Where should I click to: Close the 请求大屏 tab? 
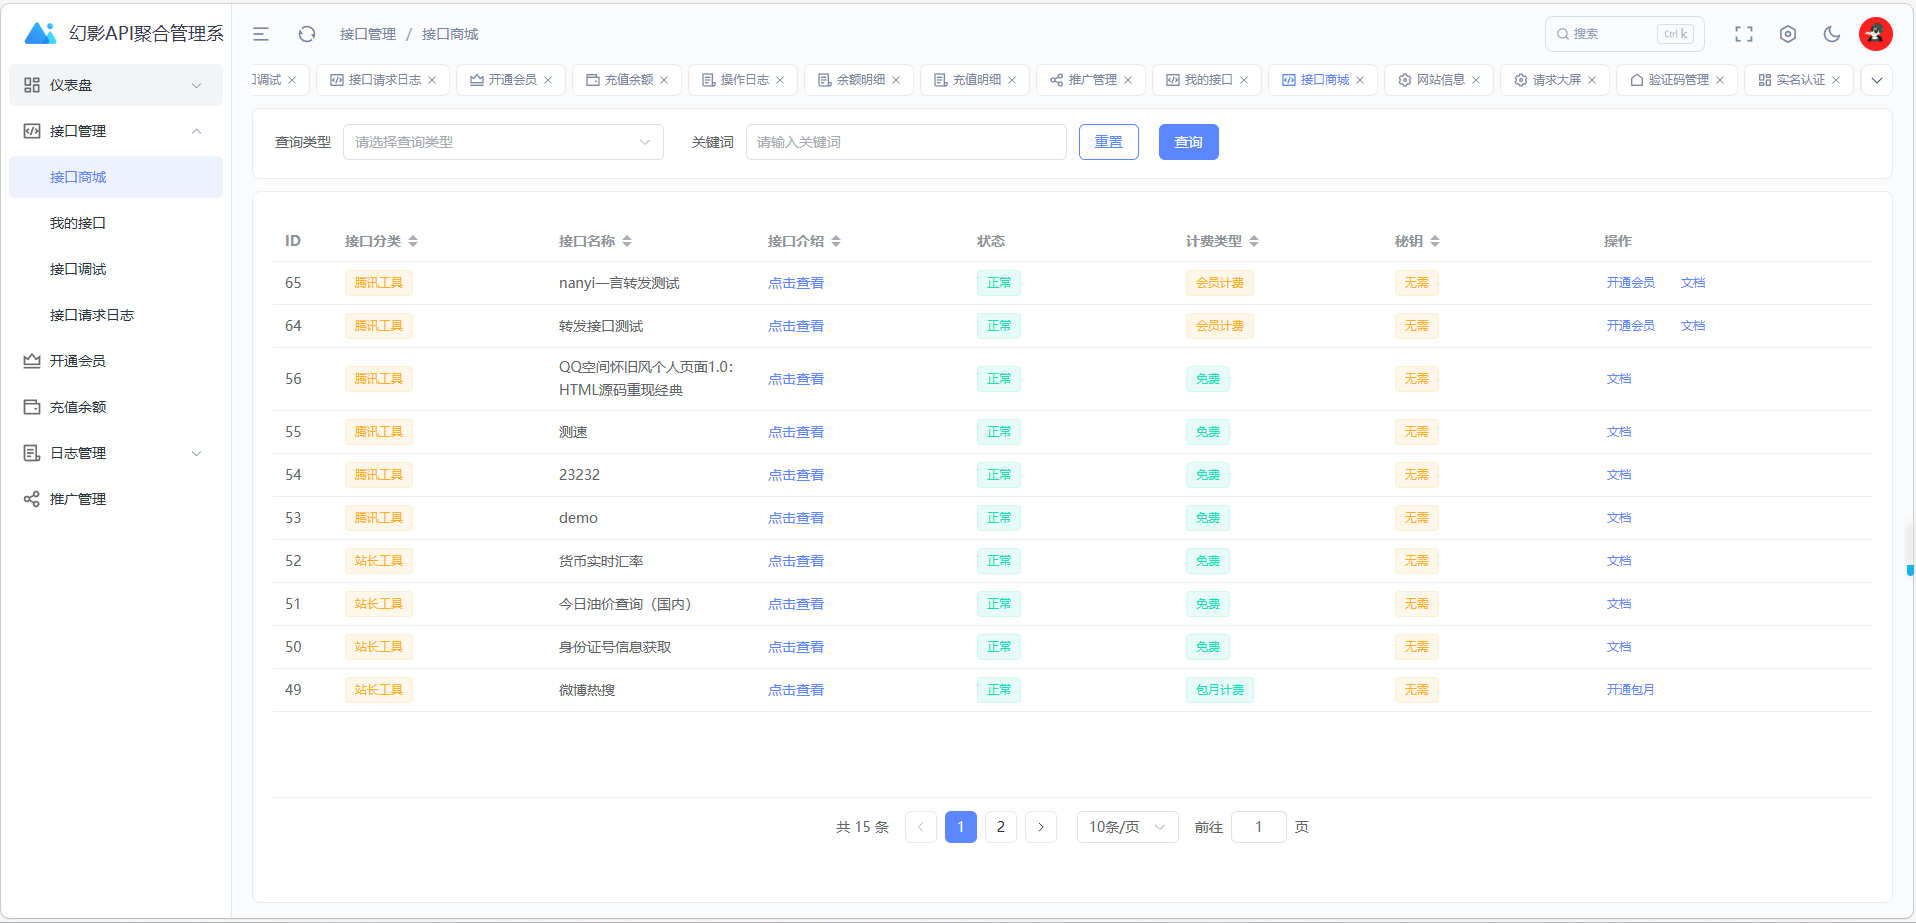click(x=1592, y=80)
